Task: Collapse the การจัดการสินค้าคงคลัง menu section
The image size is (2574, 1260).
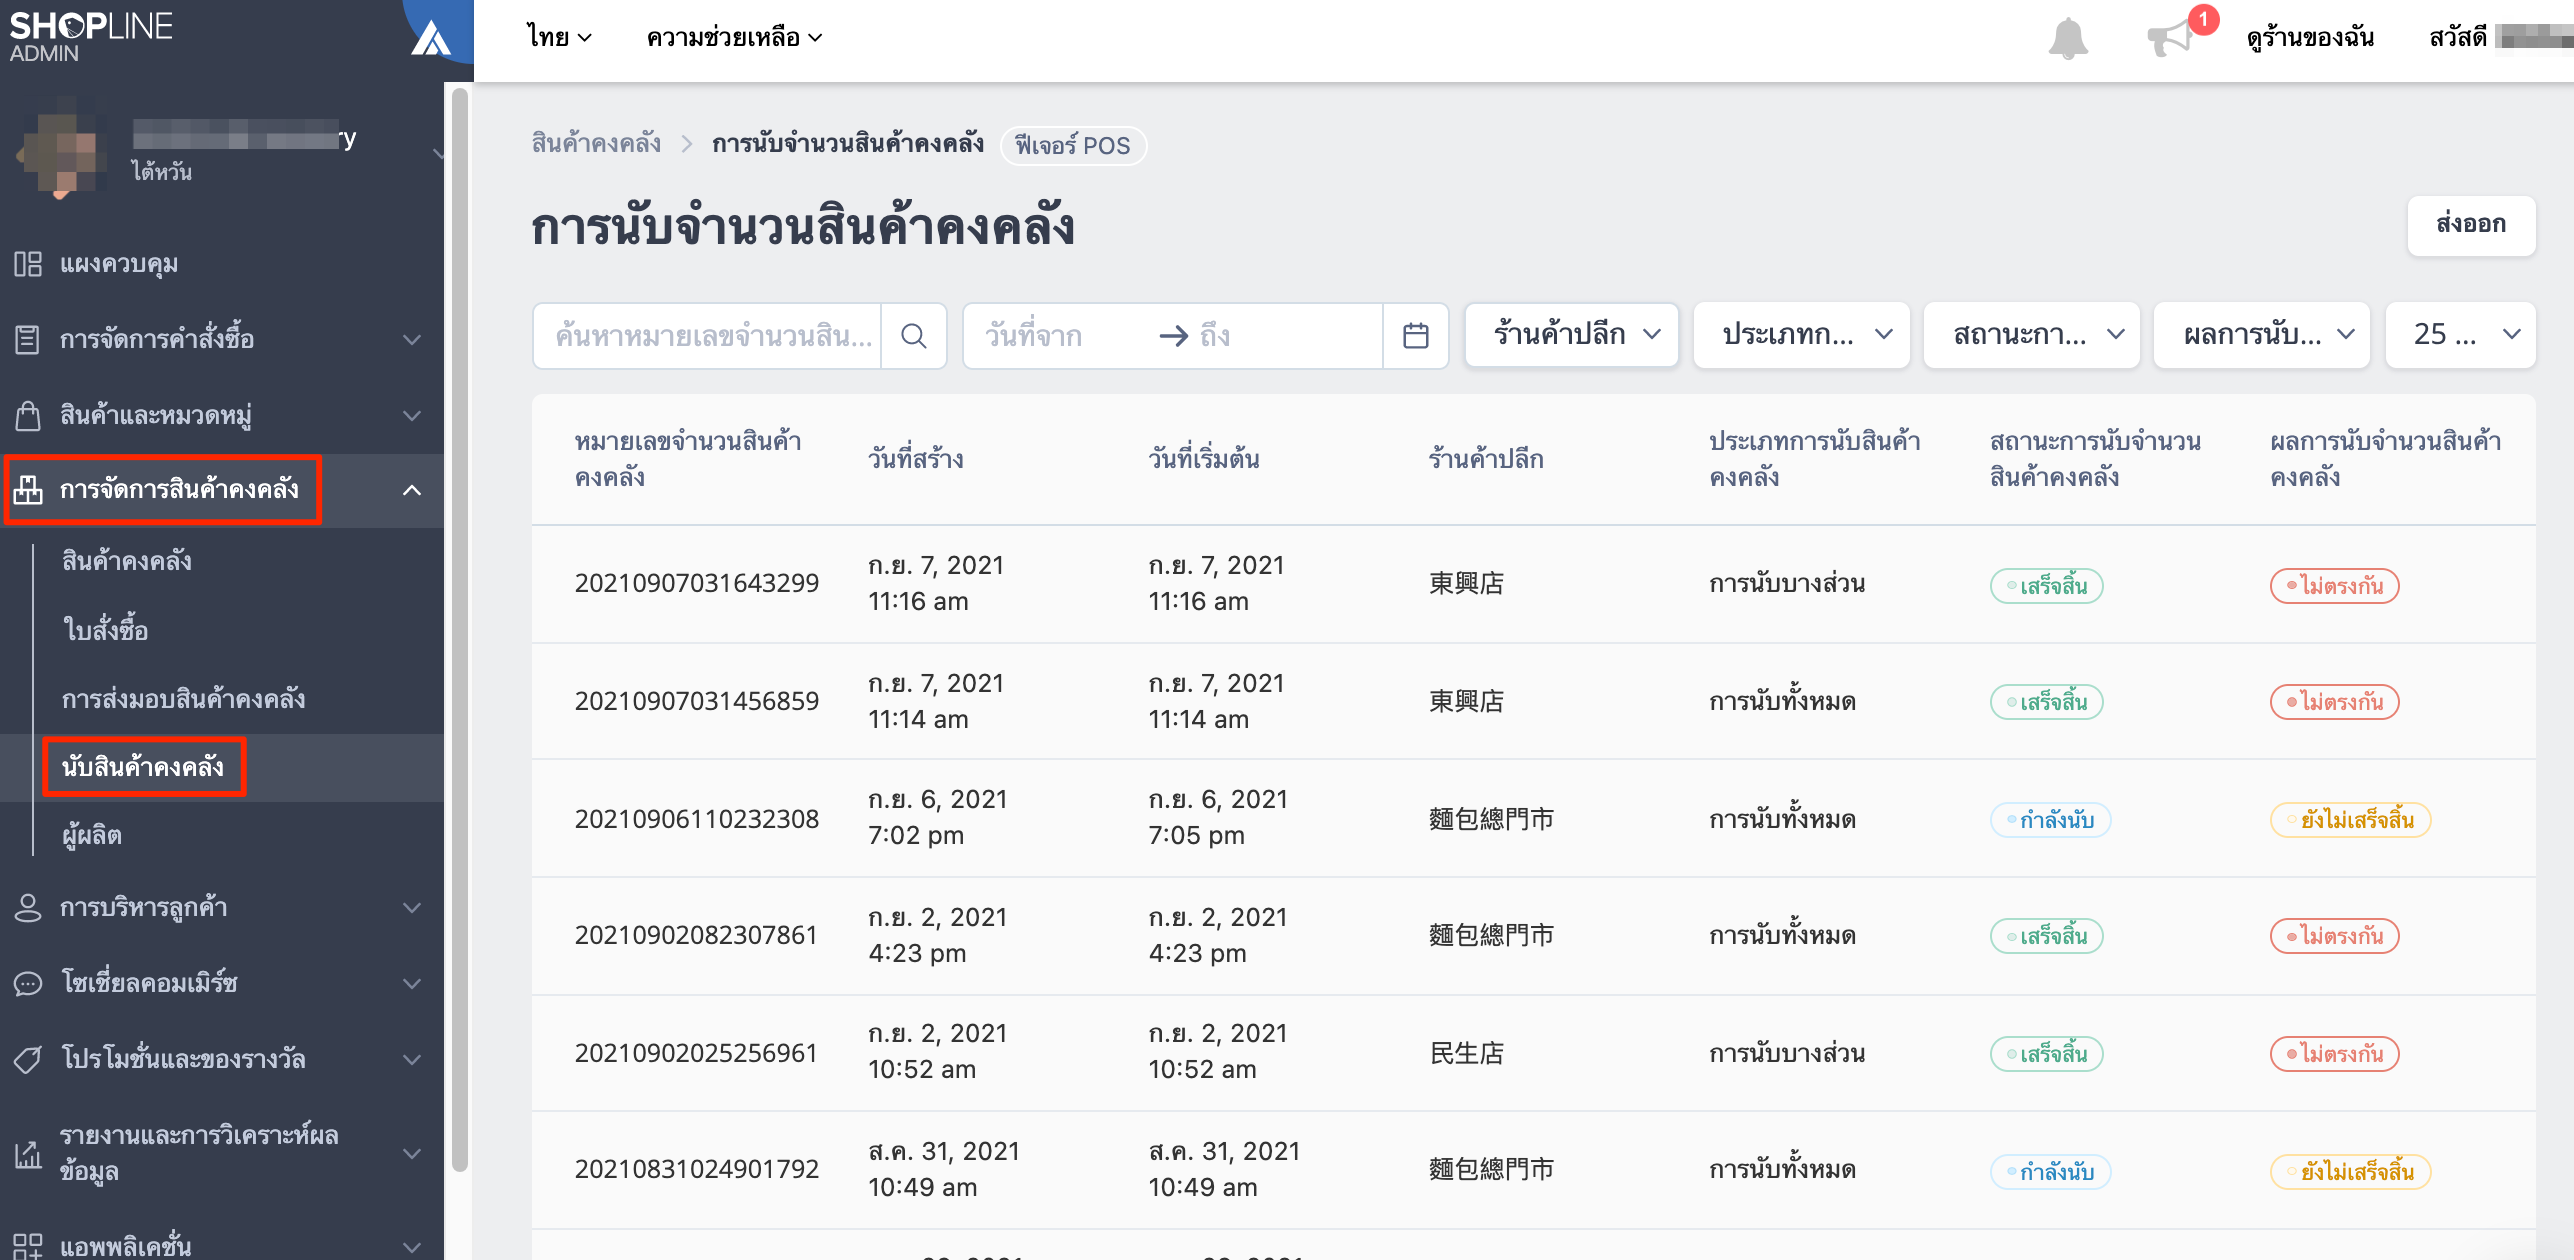Action: coord(411,490)
